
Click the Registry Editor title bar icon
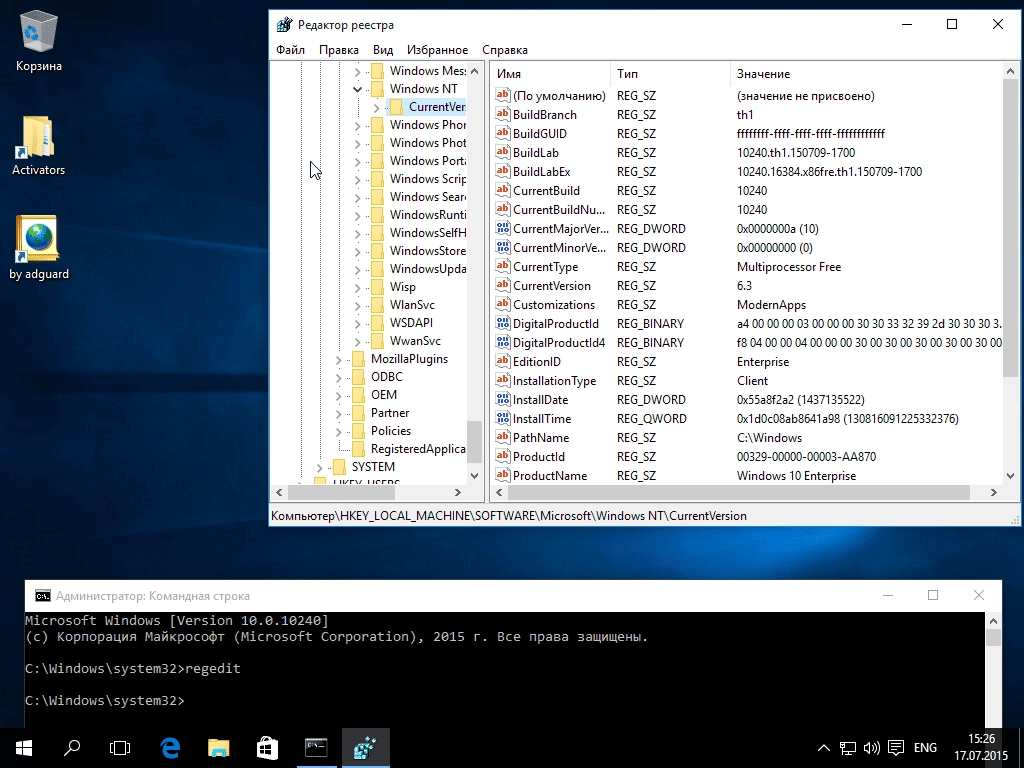[x=284, y=25]
